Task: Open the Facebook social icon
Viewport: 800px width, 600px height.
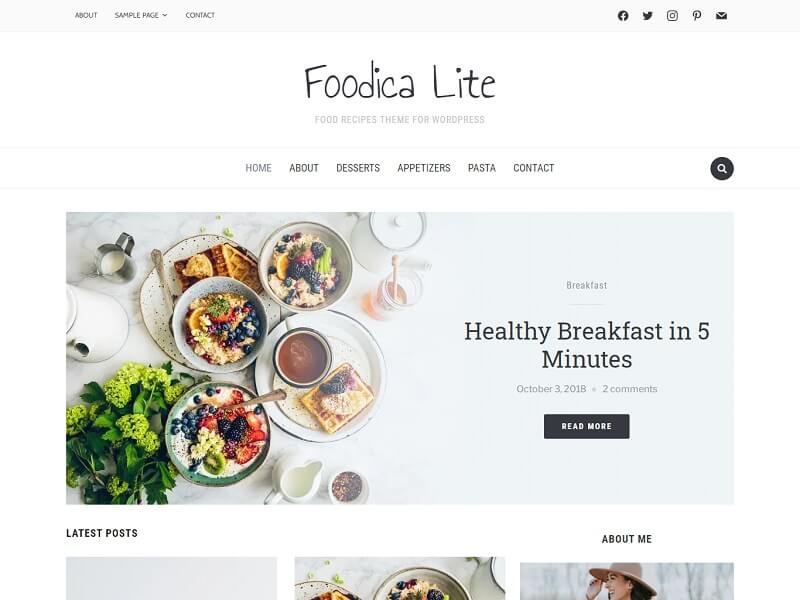Action: [x=623, y=16]
